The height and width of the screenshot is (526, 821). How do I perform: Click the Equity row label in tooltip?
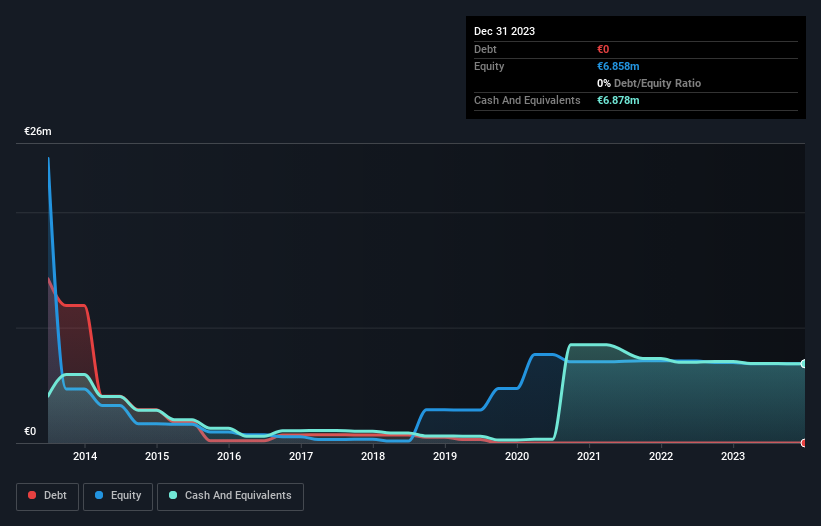tap(489, 66)
